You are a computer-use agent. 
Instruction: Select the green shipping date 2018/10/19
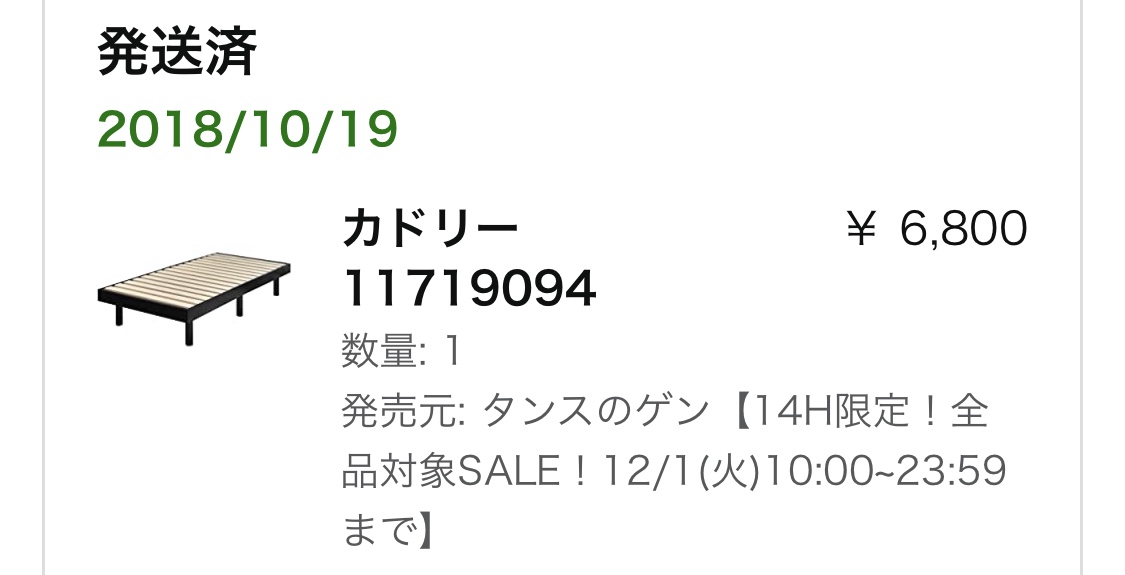[x=248, y=129]
